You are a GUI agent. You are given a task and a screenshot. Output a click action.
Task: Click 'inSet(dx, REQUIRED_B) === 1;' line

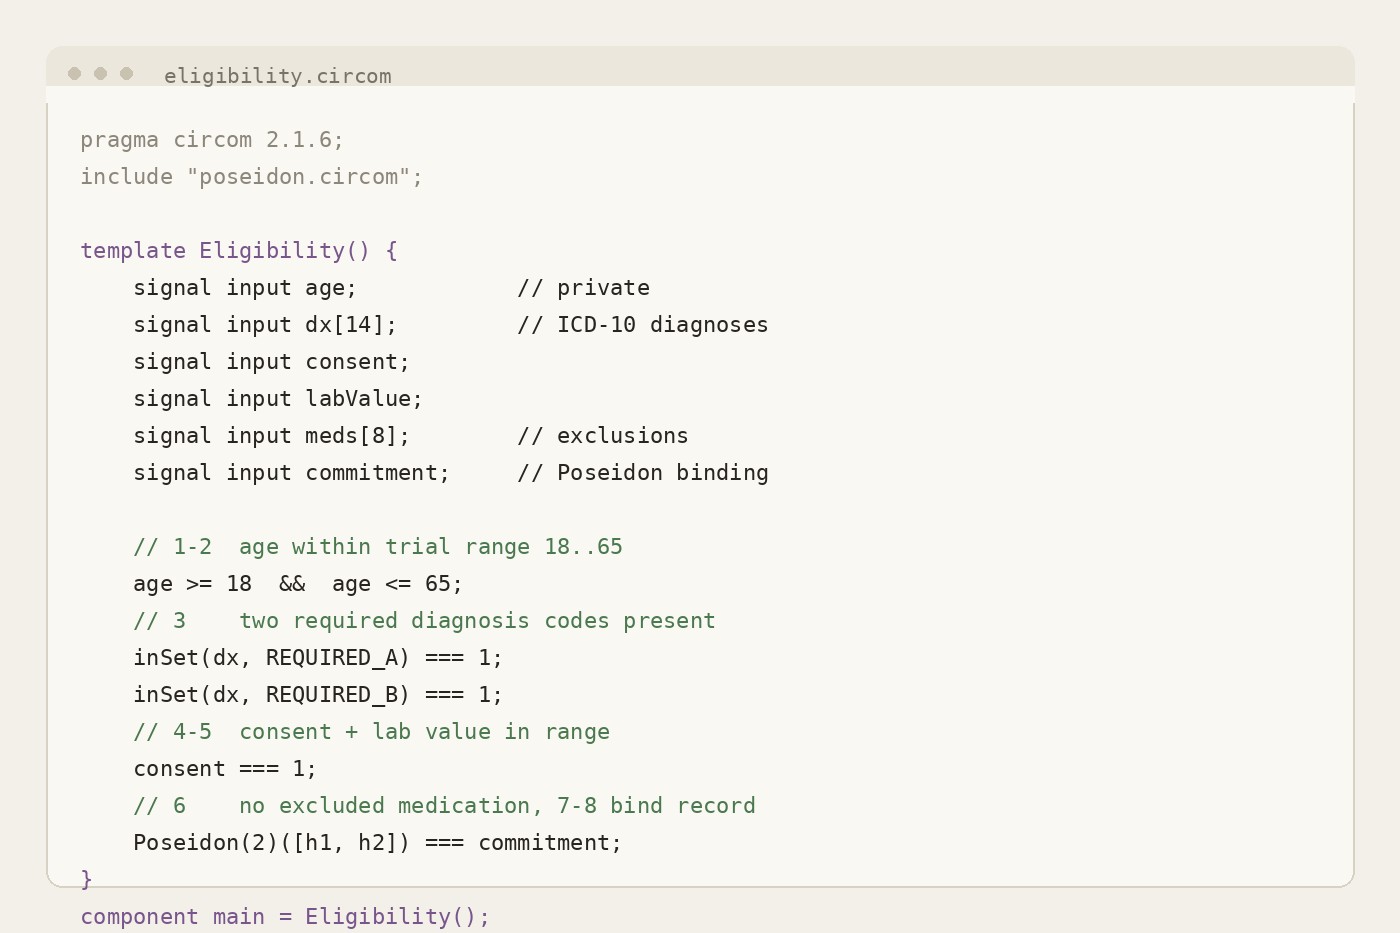tap(318, 695)
